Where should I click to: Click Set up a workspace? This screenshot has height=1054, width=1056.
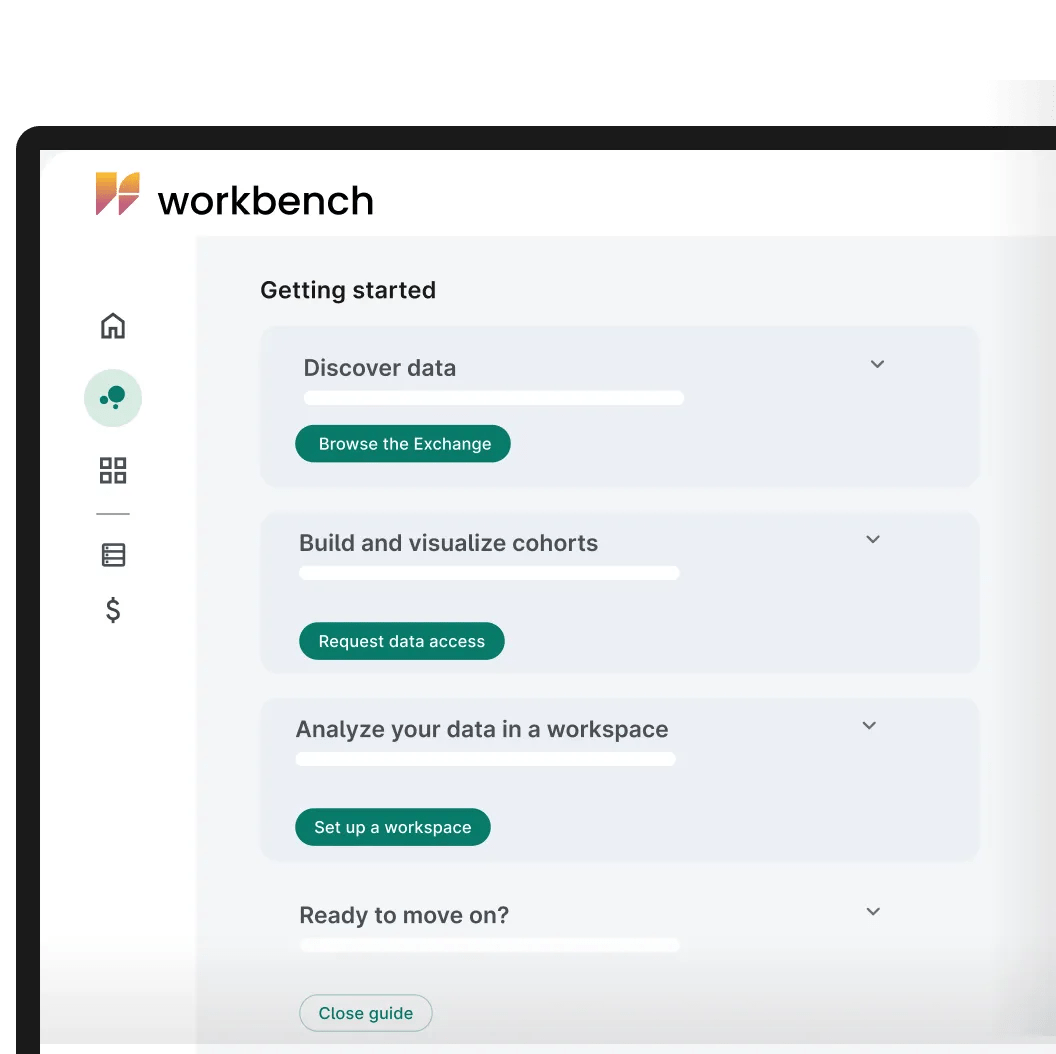tap(392, 827)
